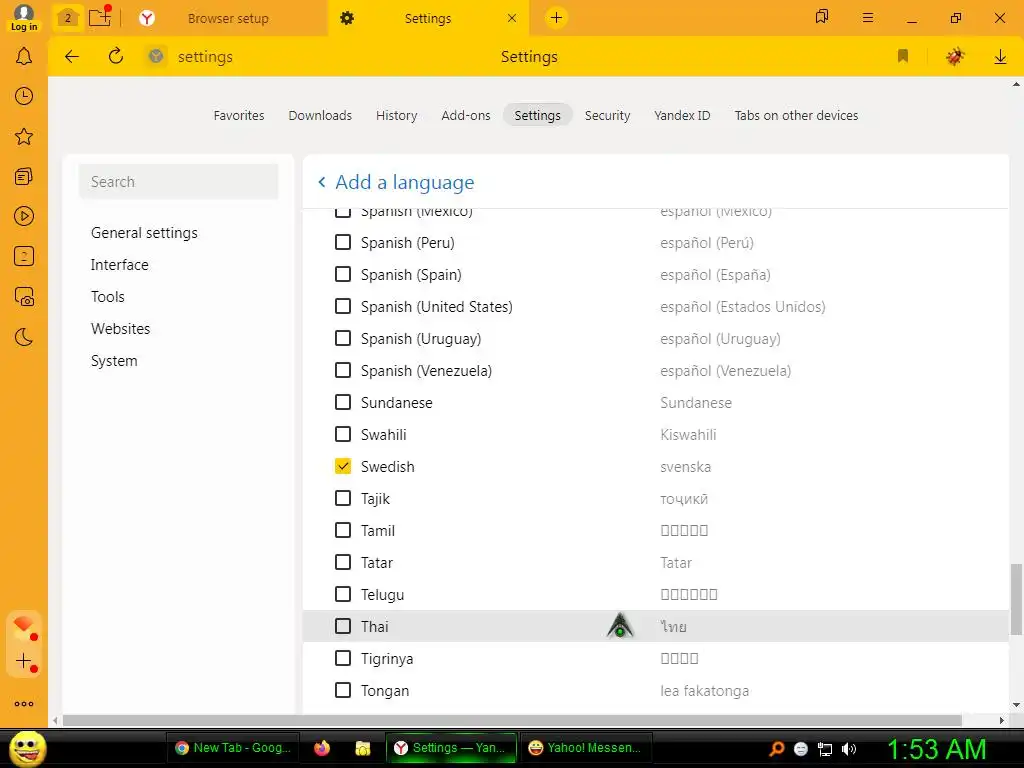Check the Tajik checkbox
1024x768 pixels.
tap(343, 498)
